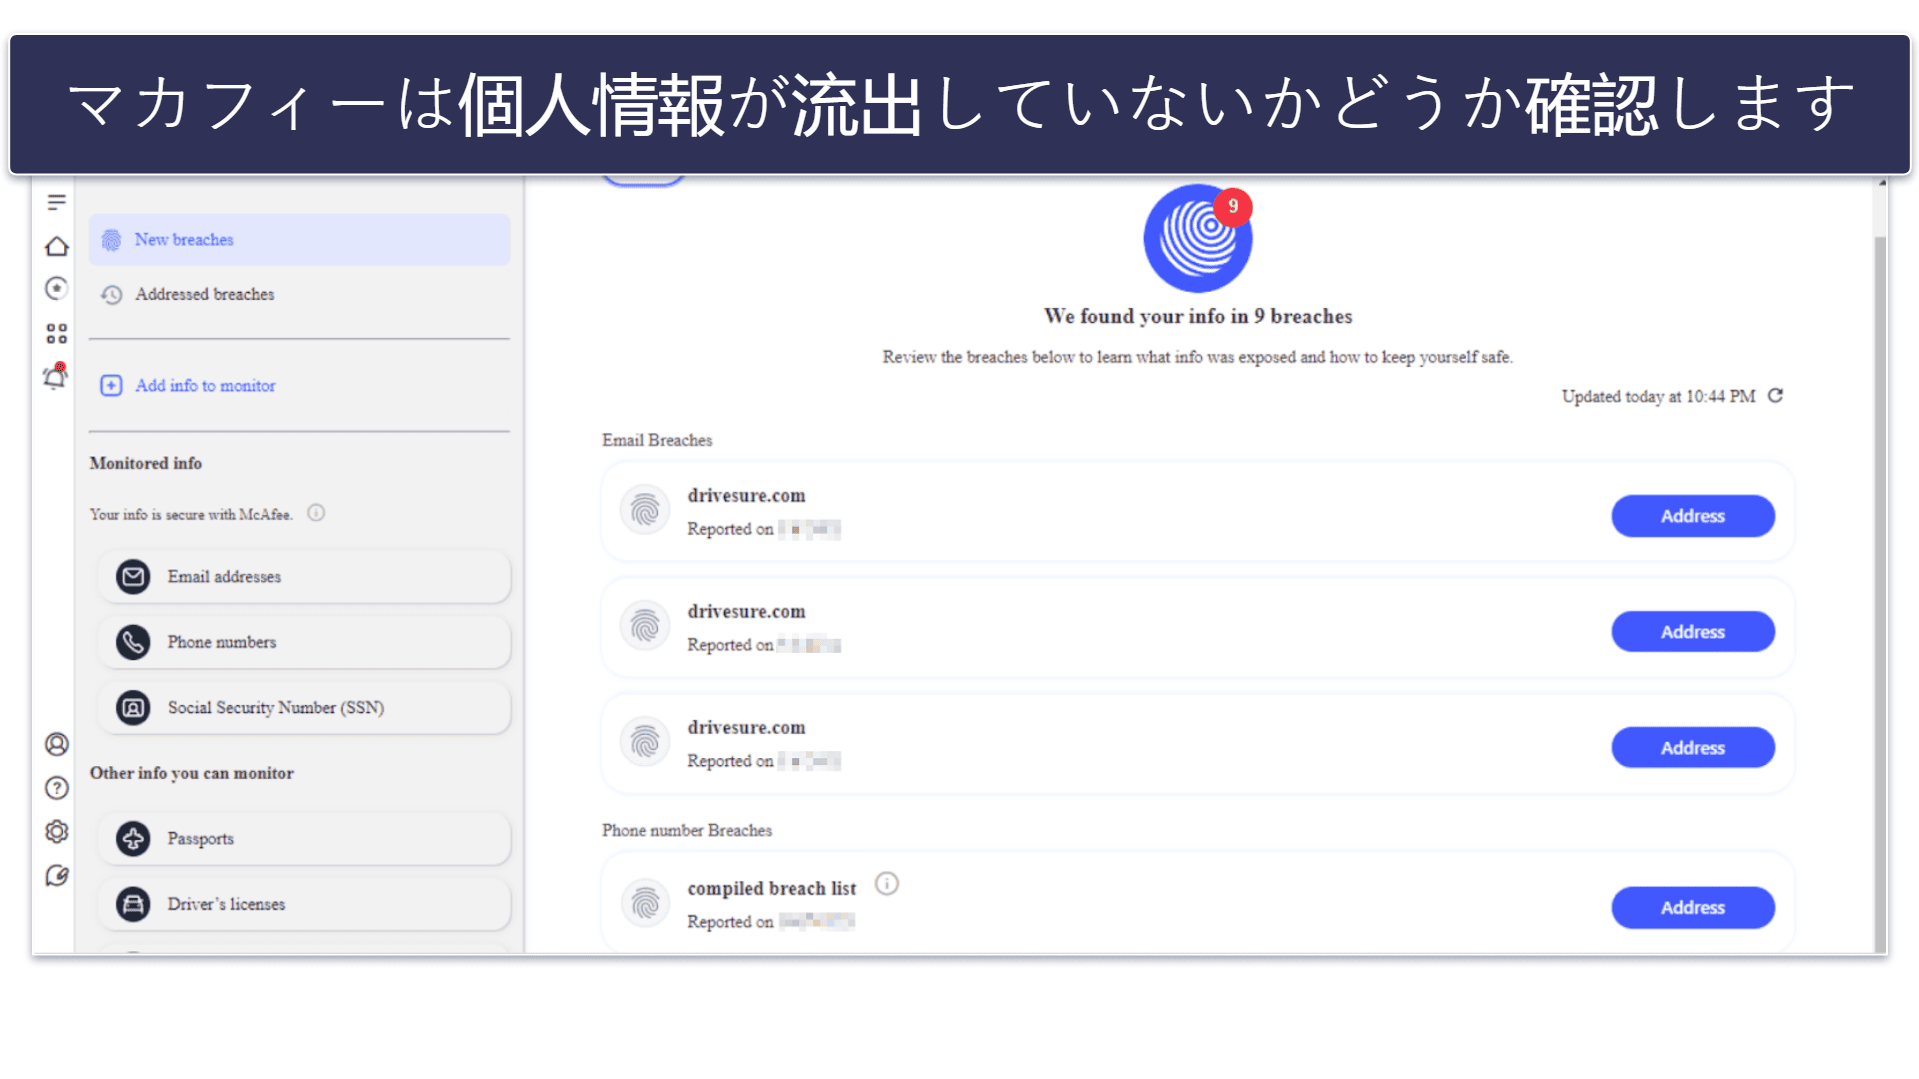
Task: Click the Passports icon
Action: coord(133,839)
